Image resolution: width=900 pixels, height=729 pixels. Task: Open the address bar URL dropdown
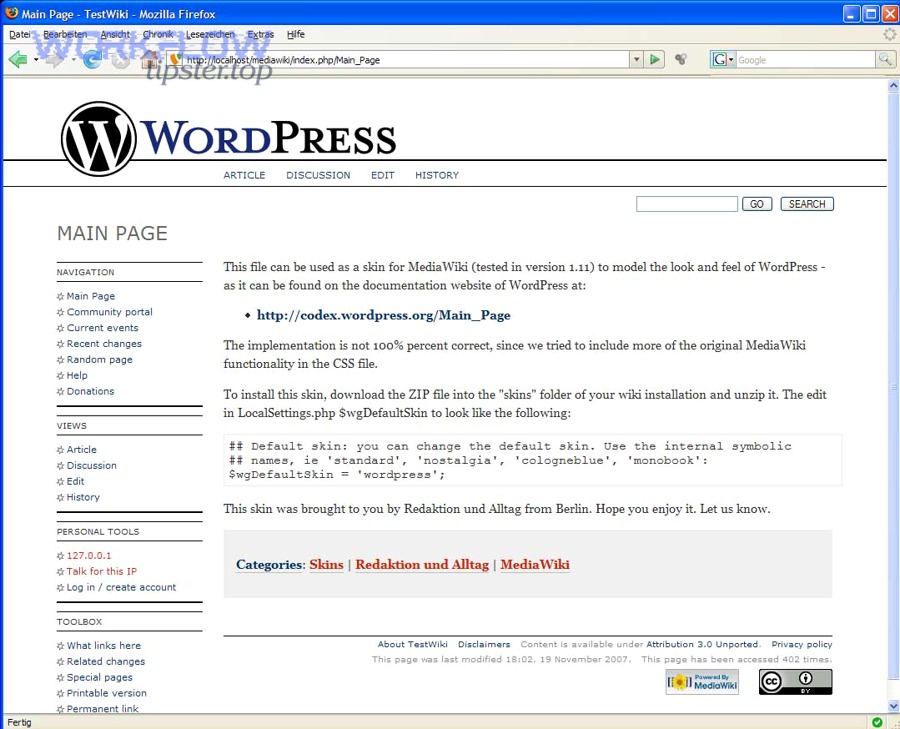(636, 59)
